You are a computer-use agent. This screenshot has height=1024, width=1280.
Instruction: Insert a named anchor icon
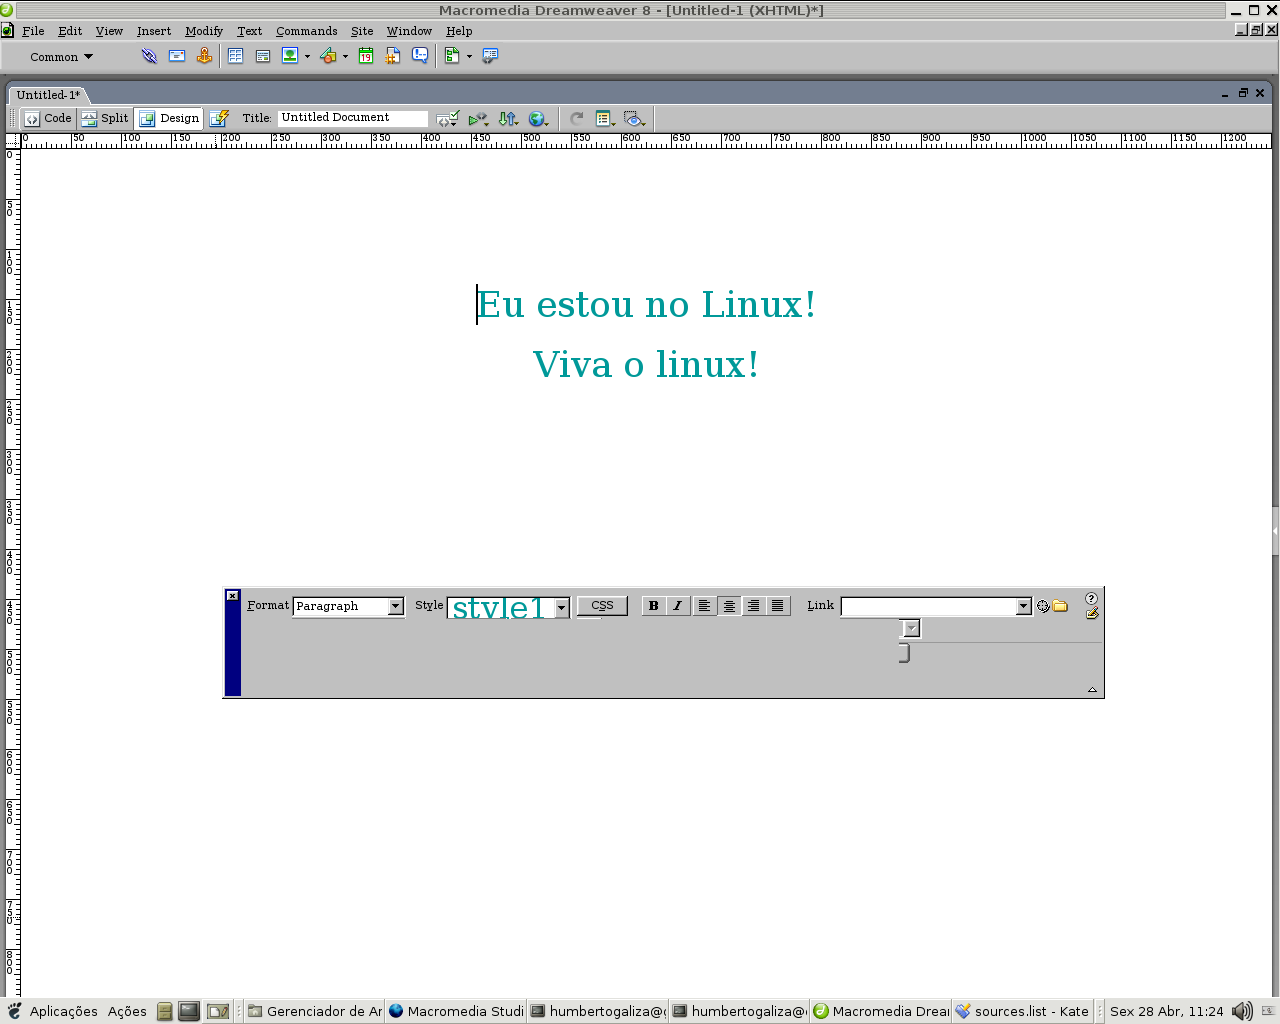pos(204,56)
